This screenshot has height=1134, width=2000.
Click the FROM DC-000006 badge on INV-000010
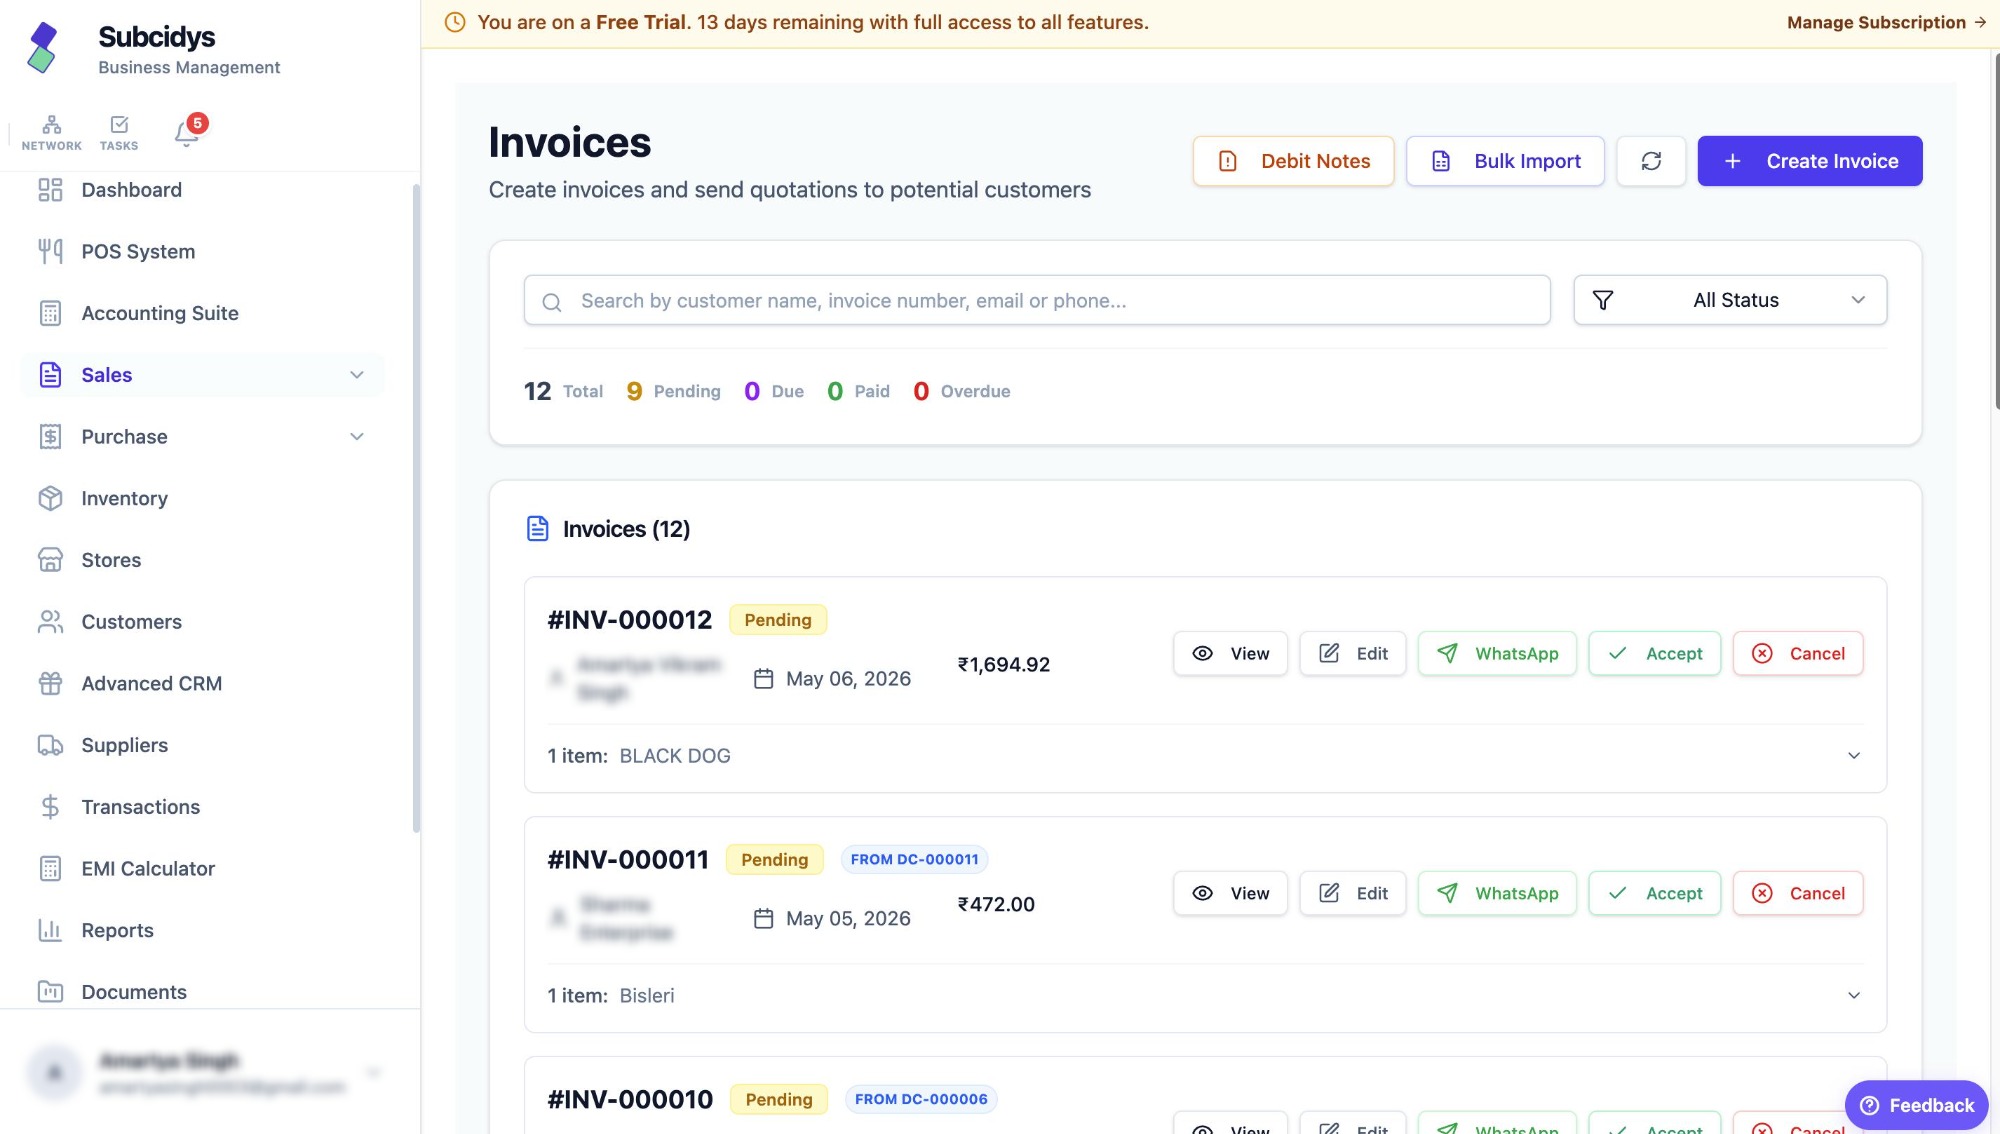coord(921,1099)
